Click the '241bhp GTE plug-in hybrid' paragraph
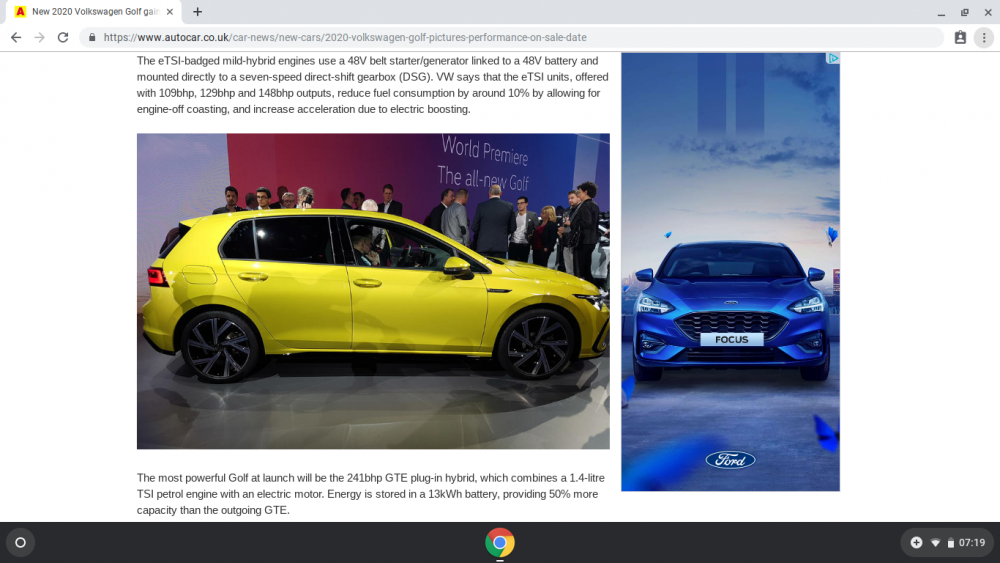This screenshot has height=563, width=1000. pyautogui.click(x=371, y=494)
